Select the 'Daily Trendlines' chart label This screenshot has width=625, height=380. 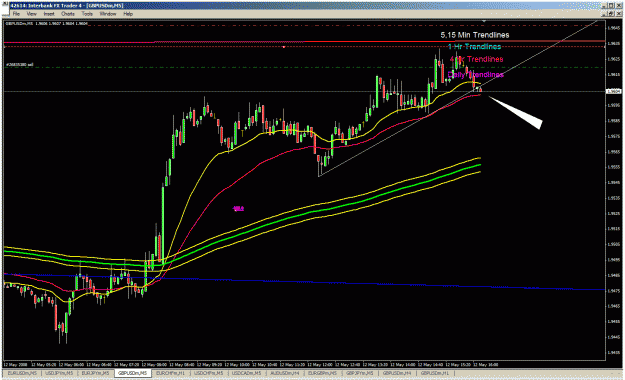pyautogui.click(x=476, y=75)
